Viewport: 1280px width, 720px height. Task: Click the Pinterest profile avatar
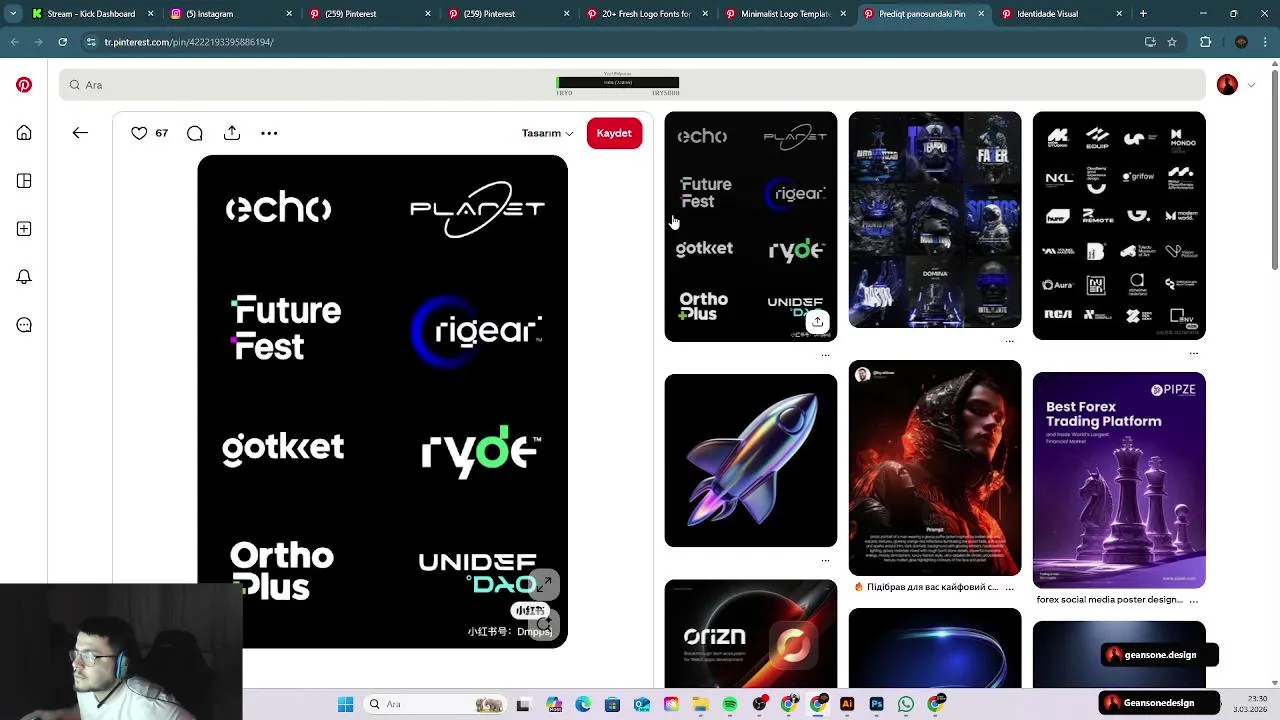point(1227,85)
